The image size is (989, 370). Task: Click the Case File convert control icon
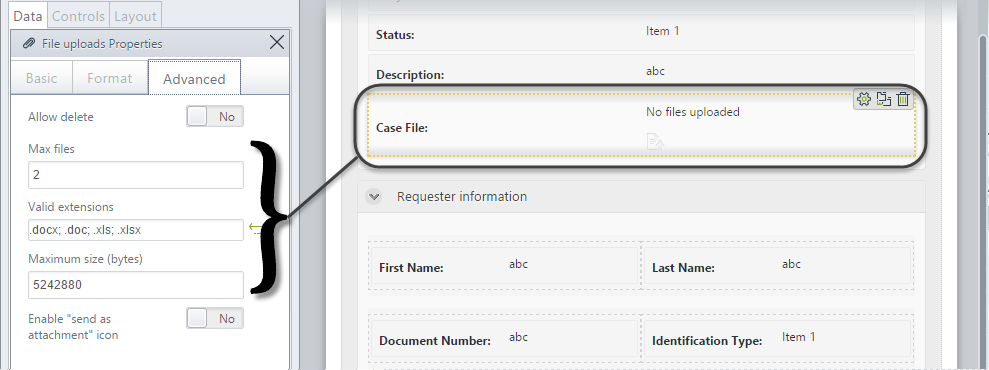[x=884, y=99]
